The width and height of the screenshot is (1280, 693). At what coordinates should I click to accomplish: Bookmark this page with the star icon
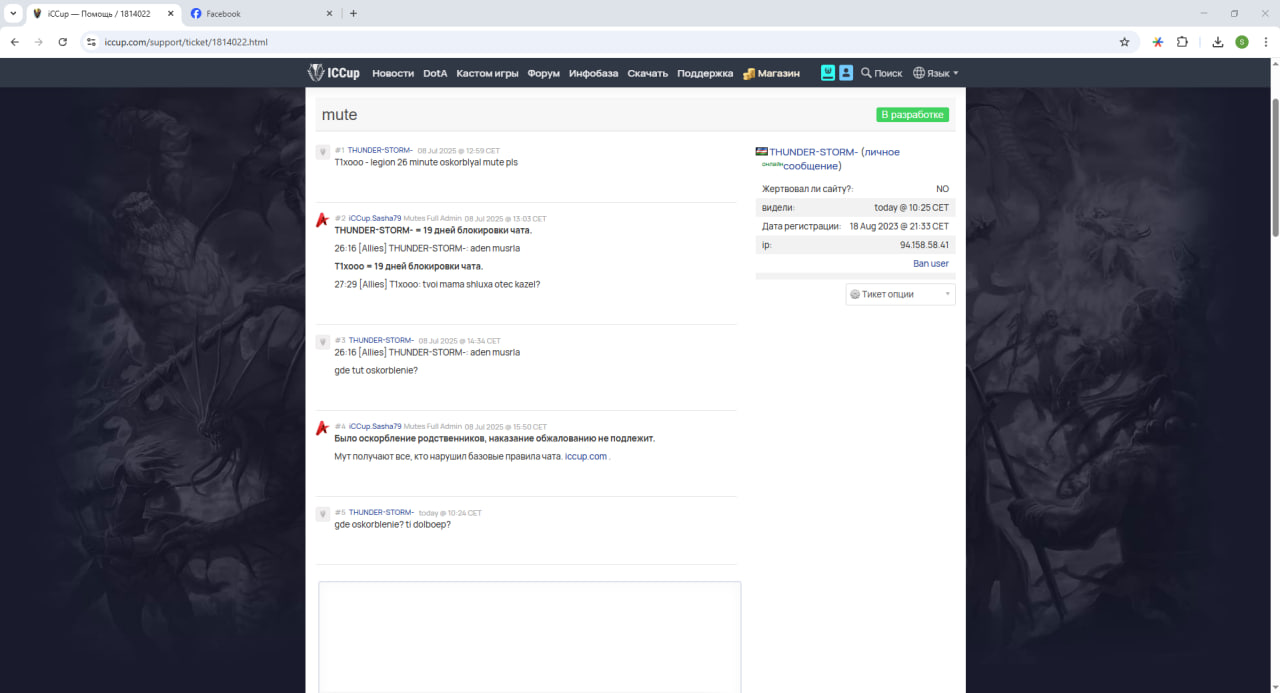[1124, 42]
